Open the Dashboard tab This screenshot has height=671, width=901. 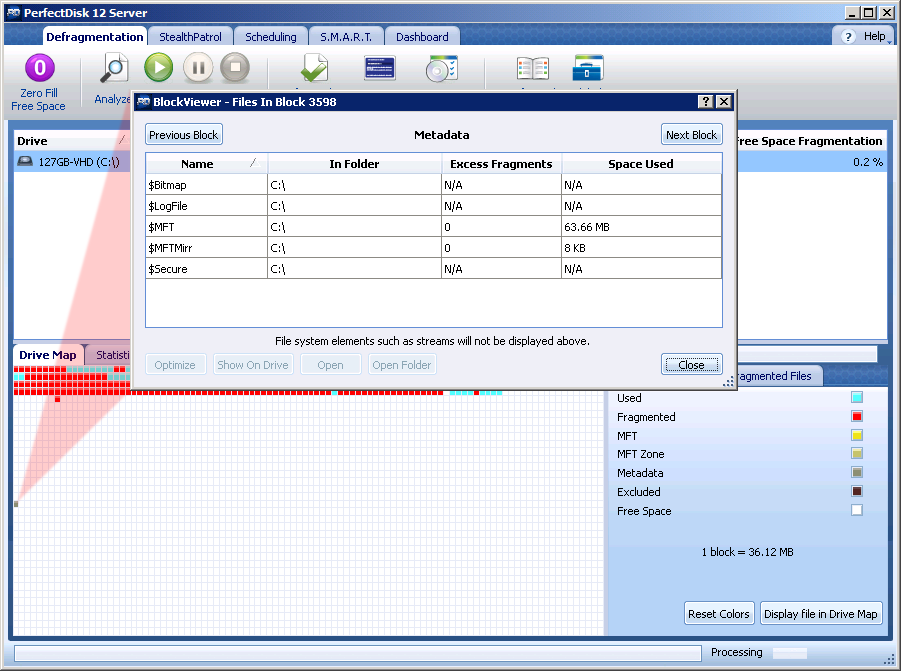click(422, 37)
